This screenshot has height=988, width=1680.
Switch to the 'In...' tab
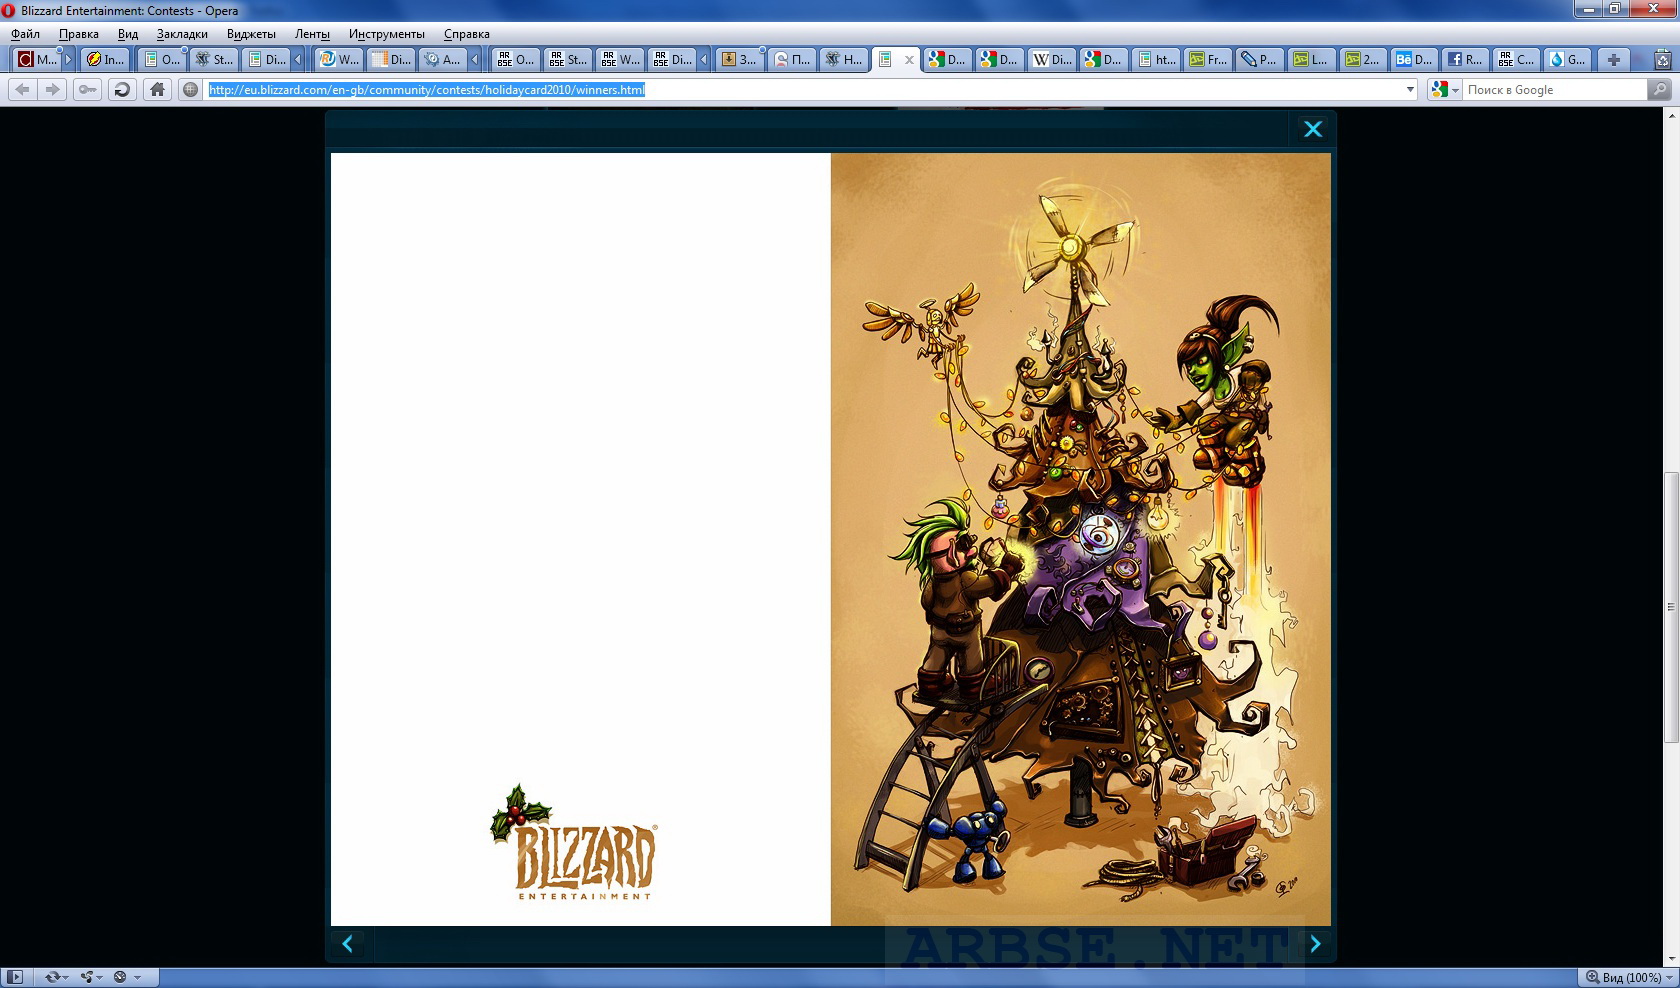pyautogui.click(x=106, y=60)
